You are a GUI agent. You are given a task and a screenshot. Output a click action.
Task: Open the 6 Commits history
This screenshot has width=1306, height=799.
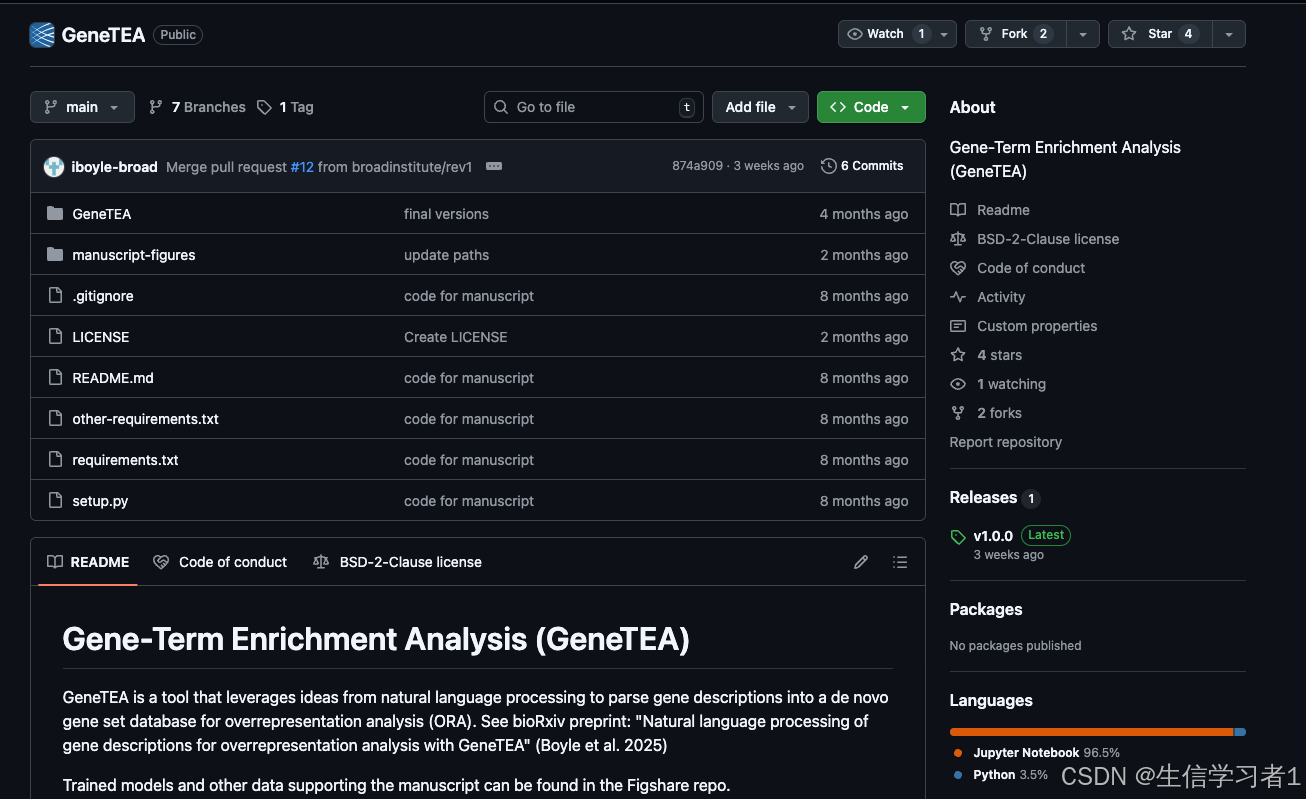862,166
